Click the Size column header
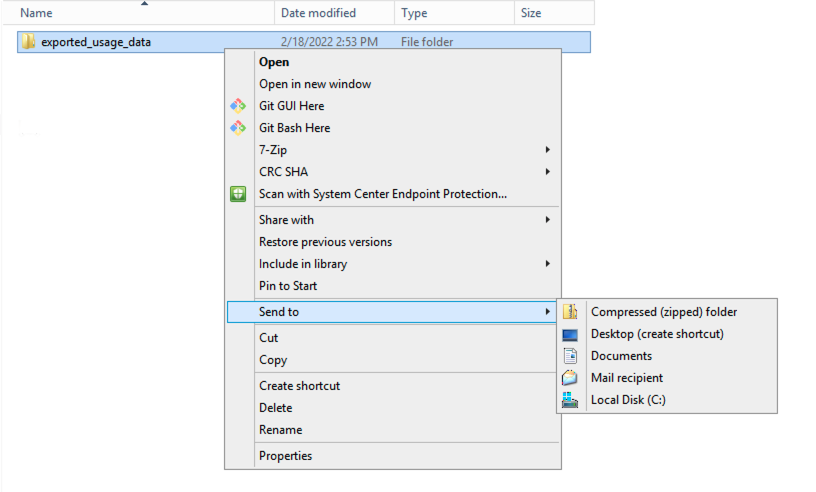The width and height of the screenshot is (816, 492). [531, 13]
